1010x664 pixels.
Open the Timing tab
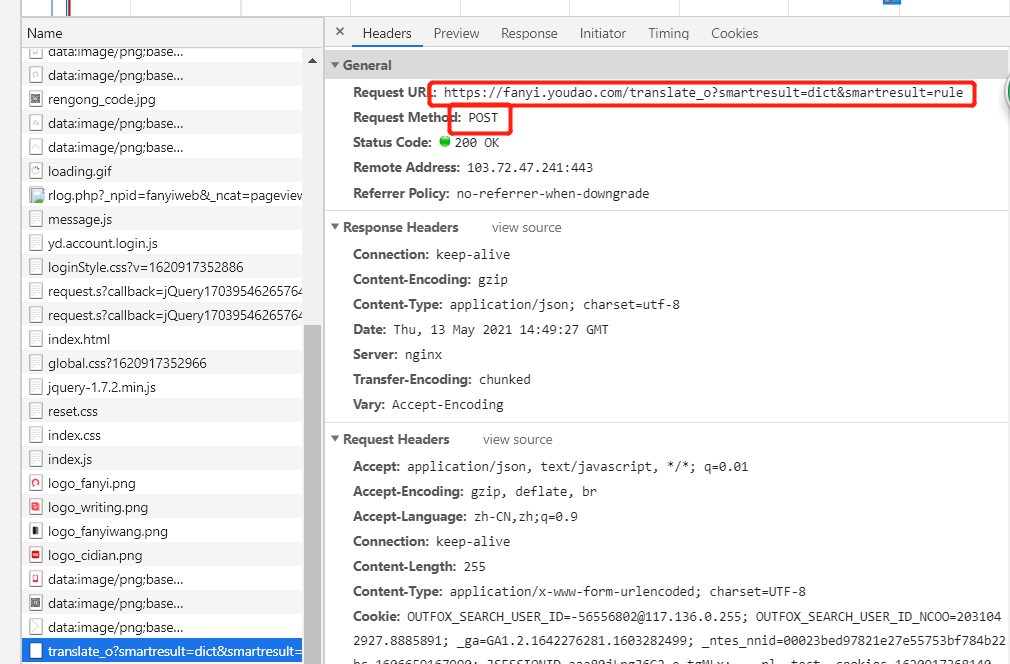(x=668, y=33)
